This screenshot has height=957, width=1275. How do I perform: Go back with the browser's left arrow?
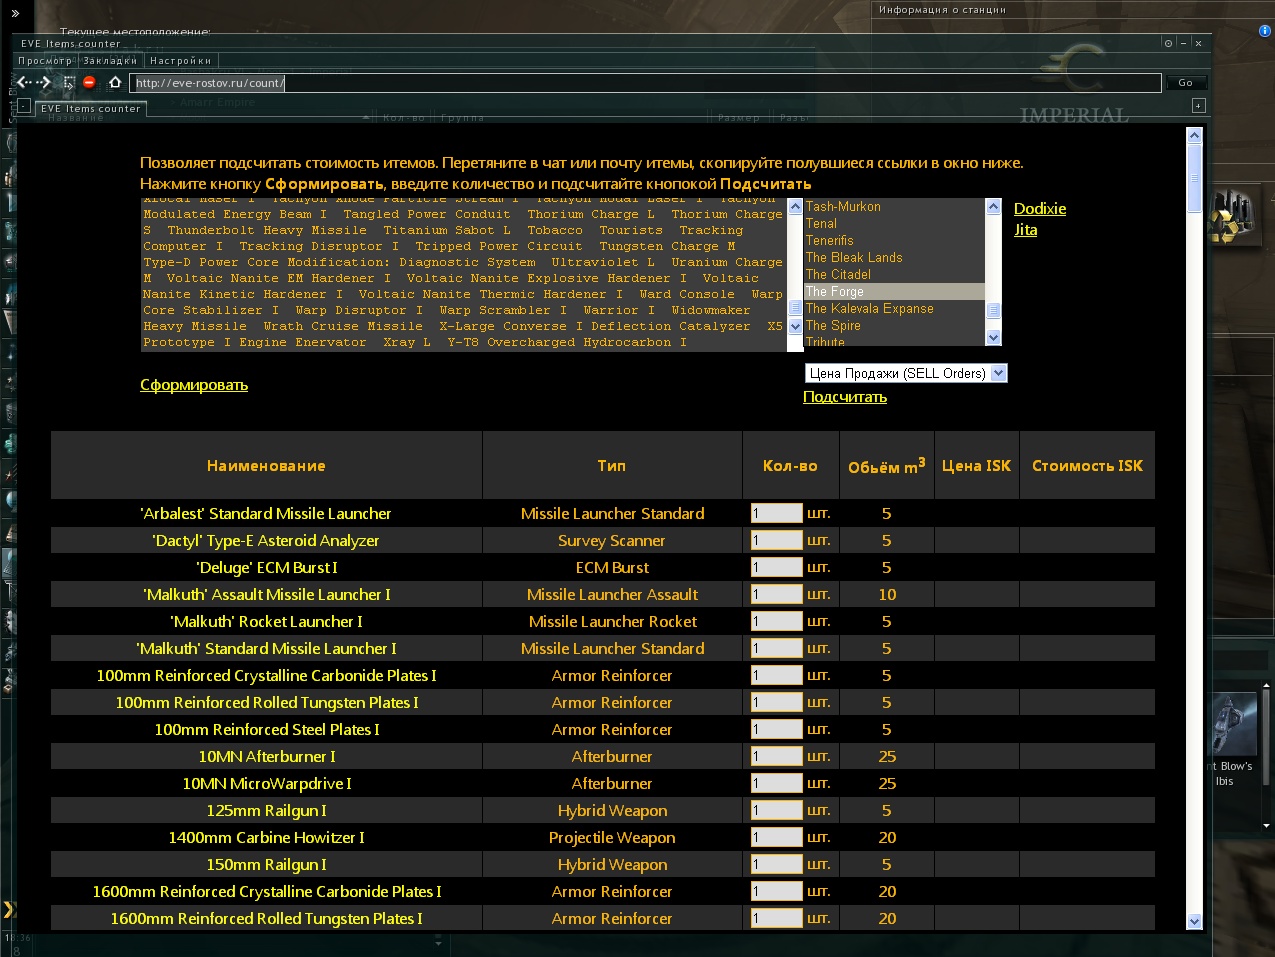click(x=23, y=83)
